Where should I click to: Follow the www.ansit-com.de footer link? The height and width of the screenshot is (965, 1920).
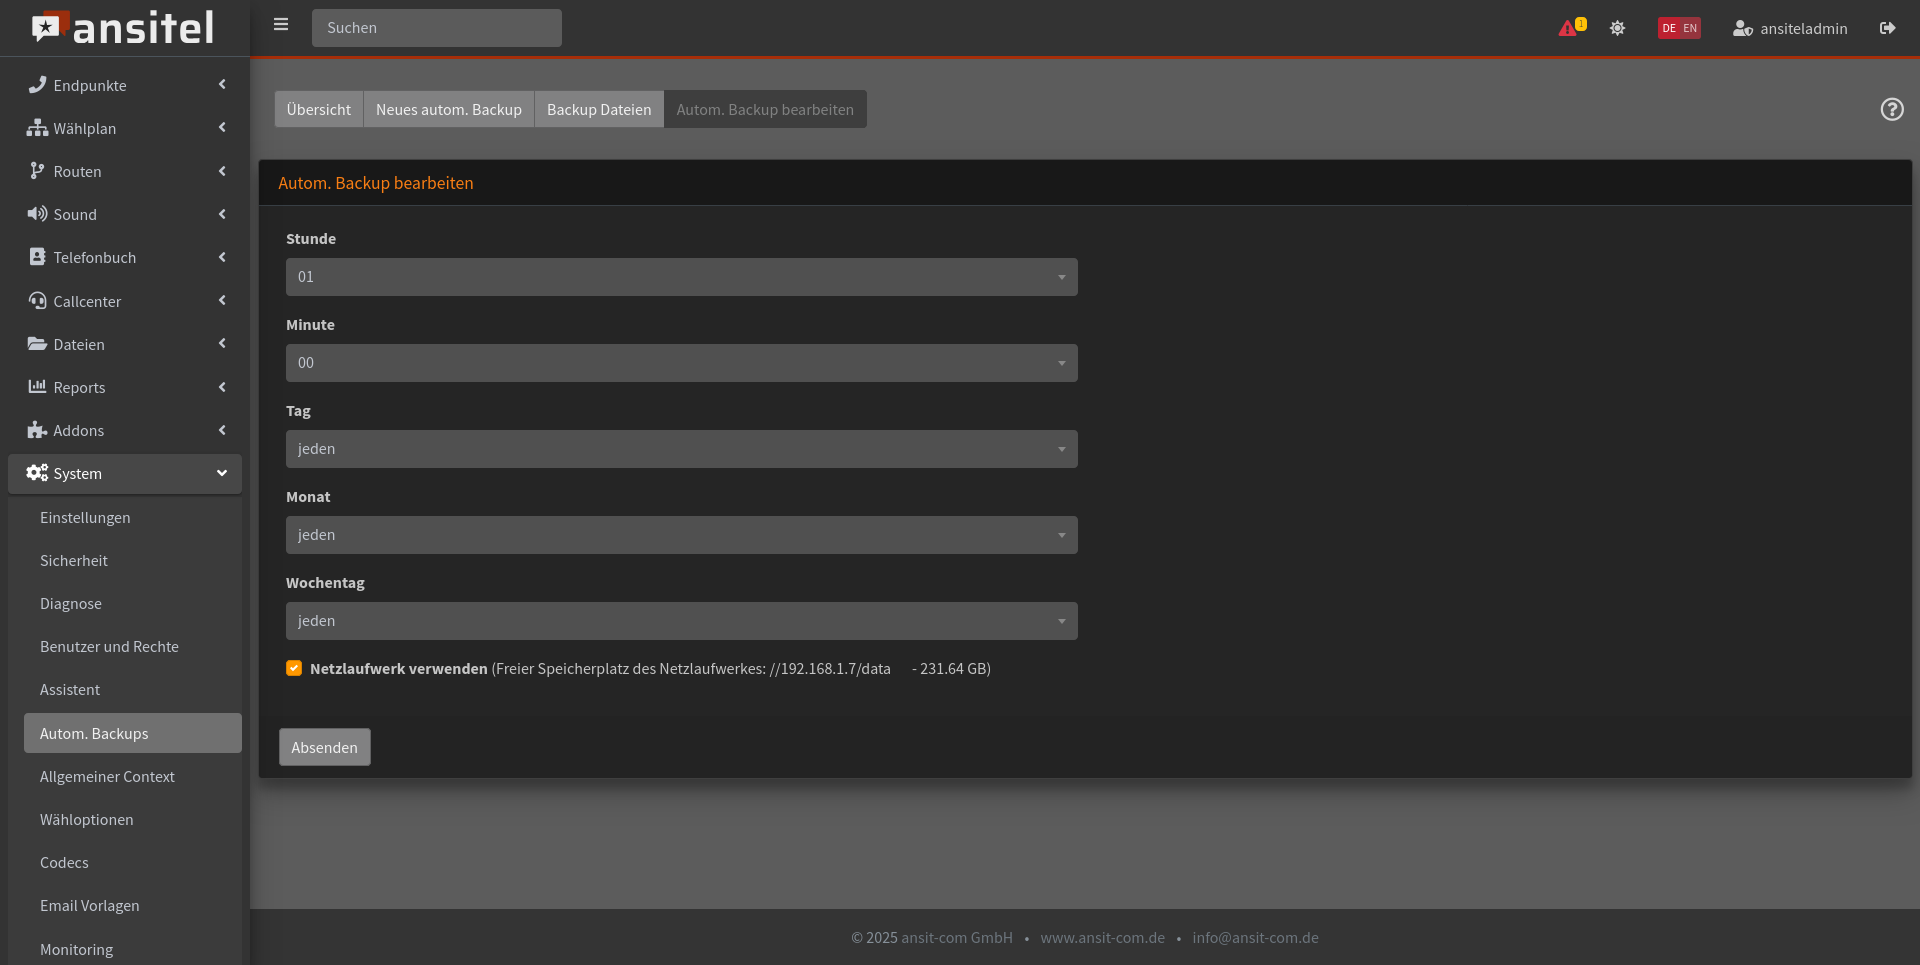(1102, 937)
